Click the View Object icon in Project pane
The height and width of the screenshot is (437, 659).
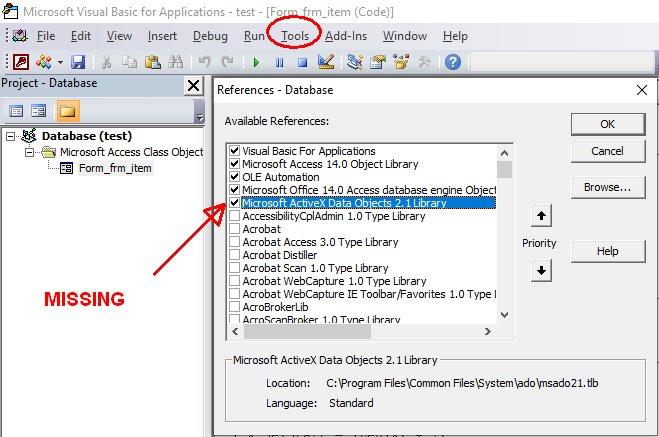point(39,111)
